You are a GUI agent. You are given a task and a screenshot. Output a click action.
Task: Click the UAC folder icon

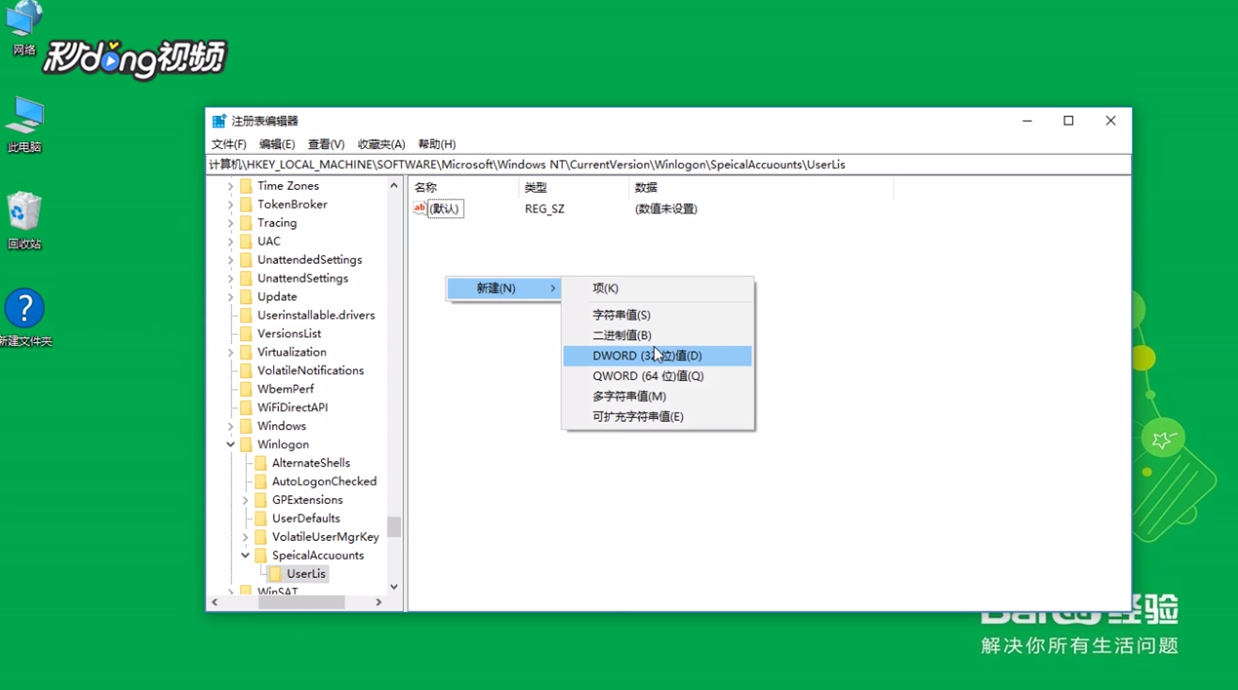(246, 241)
